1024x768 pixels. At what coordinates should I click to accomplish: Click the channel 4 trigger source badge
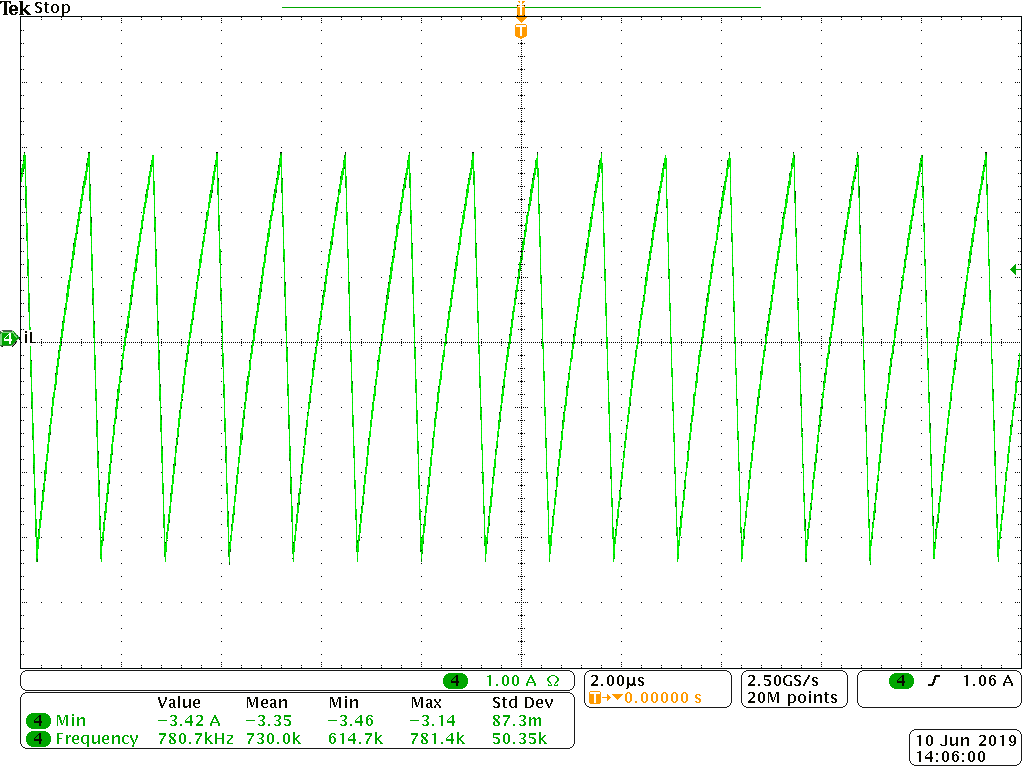pyautogui.click(x=901, y=681)
